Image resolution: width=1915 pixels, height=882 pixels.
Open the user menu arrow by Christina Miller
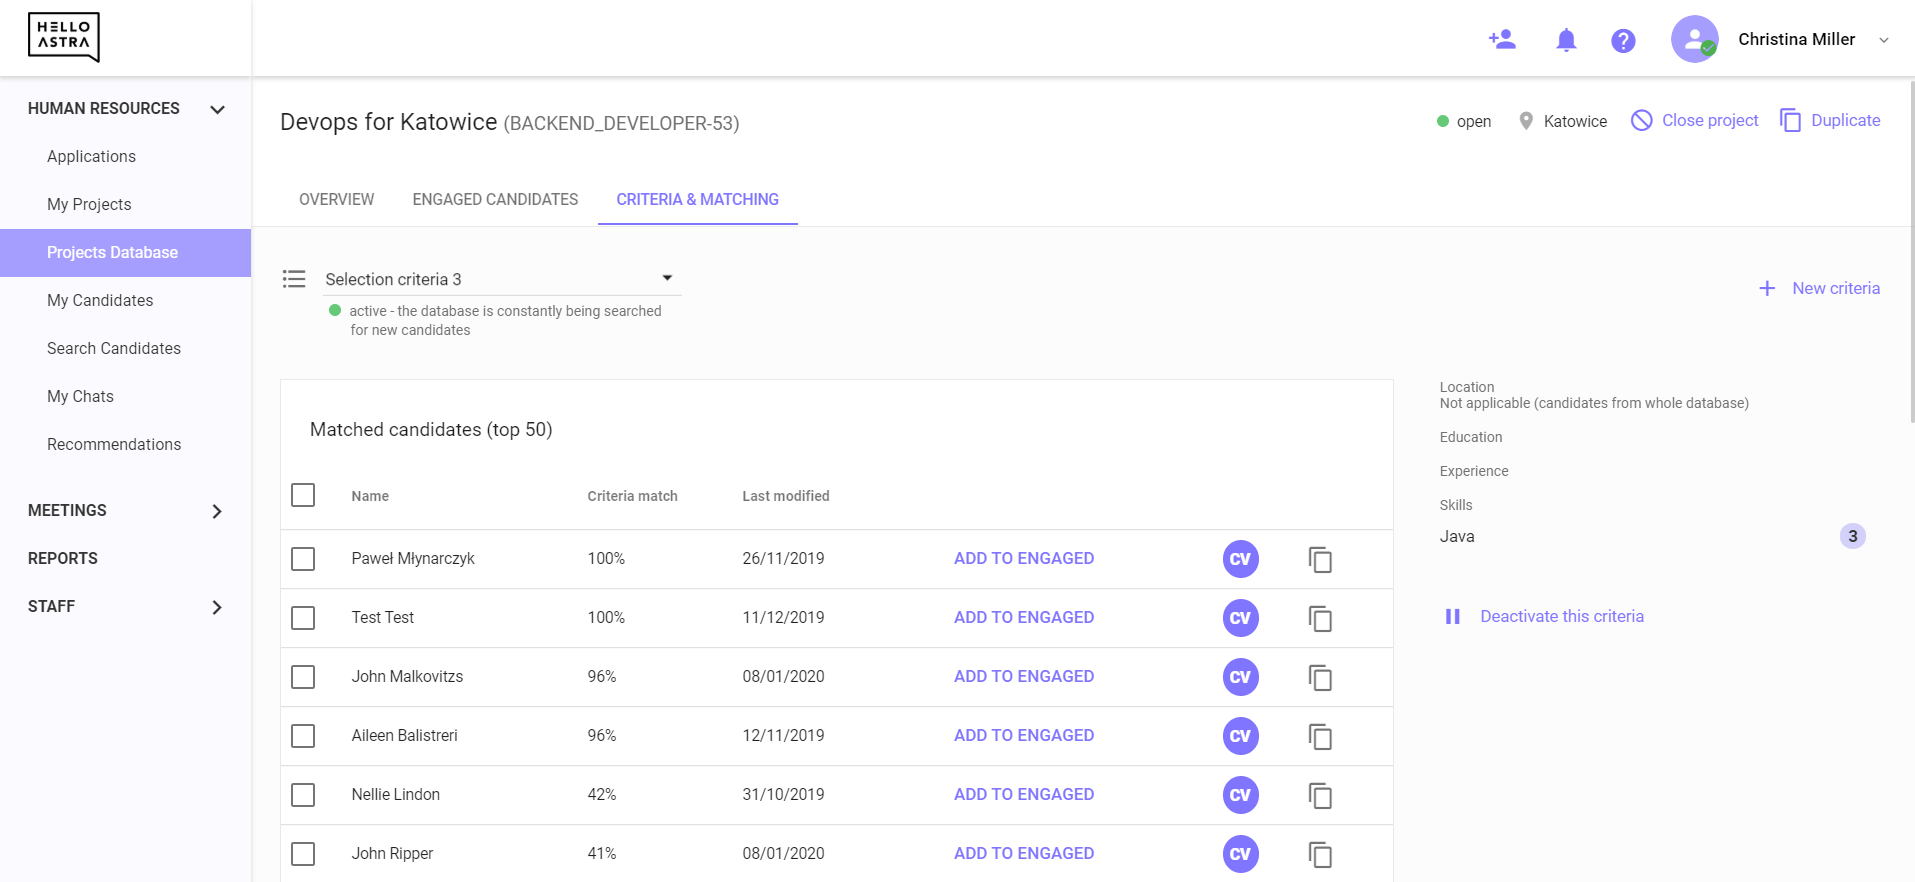(1884, 40)
